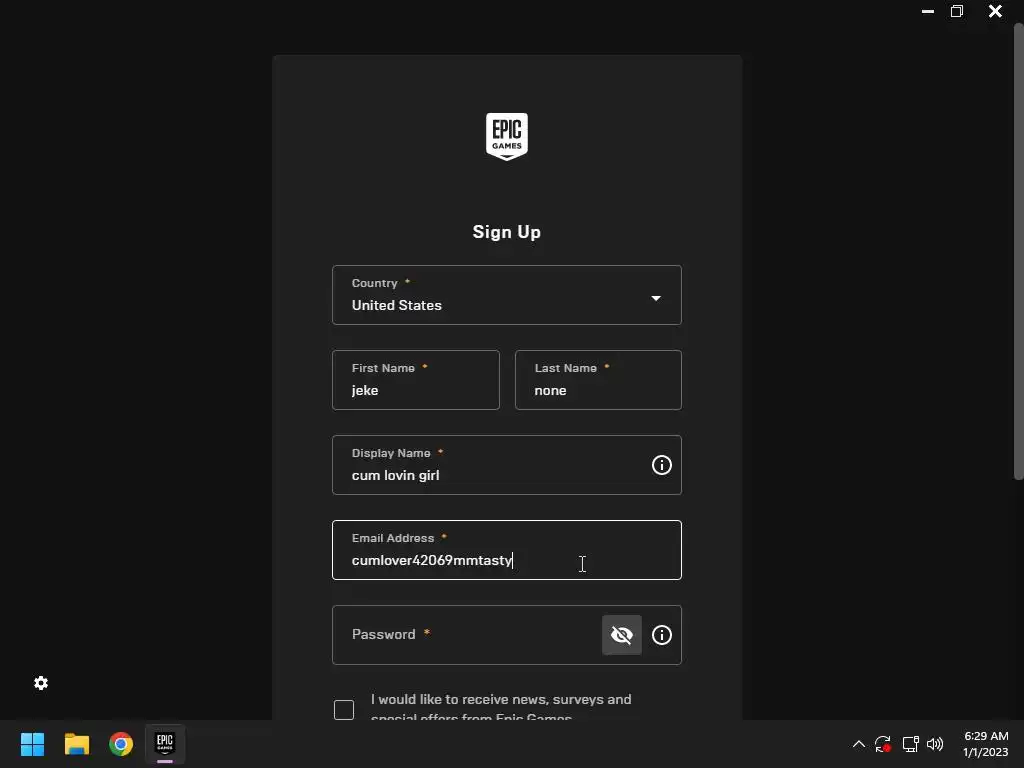
Task: Restore down the launcher window
Action: pyautogui.click(x=957, y=11)
